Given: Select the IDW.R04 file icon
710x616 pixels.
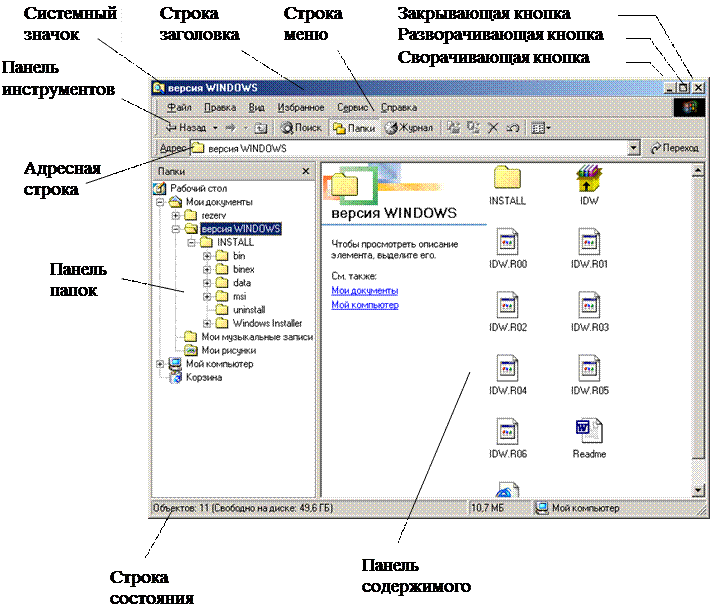Looking at the screenshot, I should click(507, 368).
